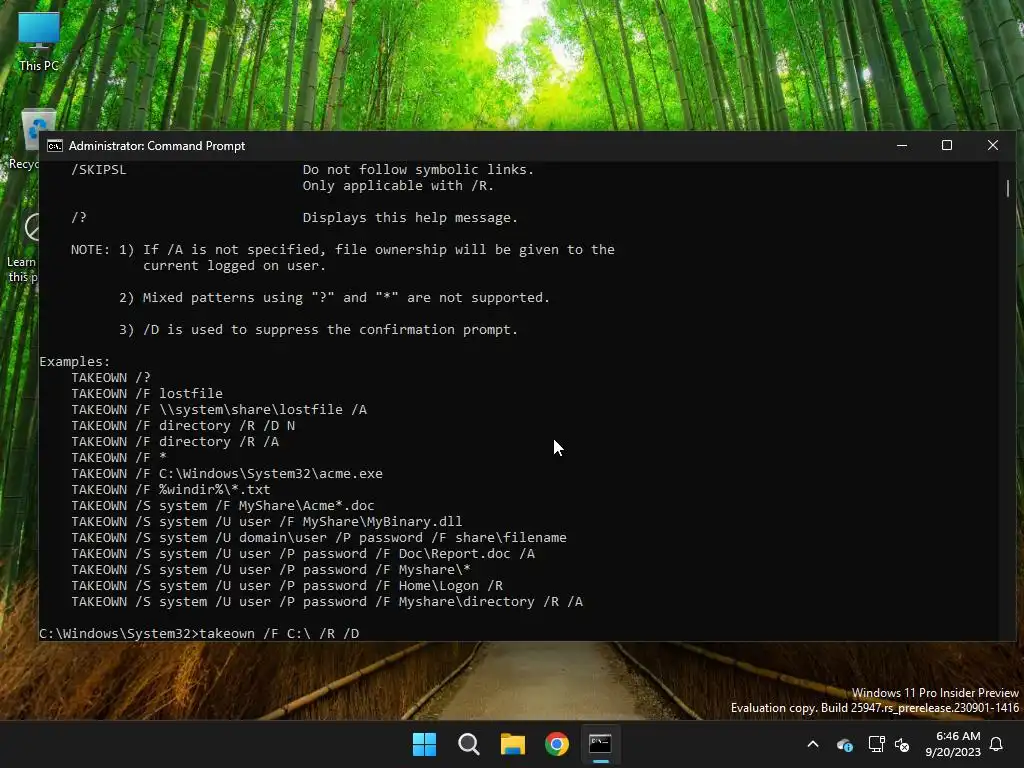
Task: Show hidden system tray icons
Action: 813,744
